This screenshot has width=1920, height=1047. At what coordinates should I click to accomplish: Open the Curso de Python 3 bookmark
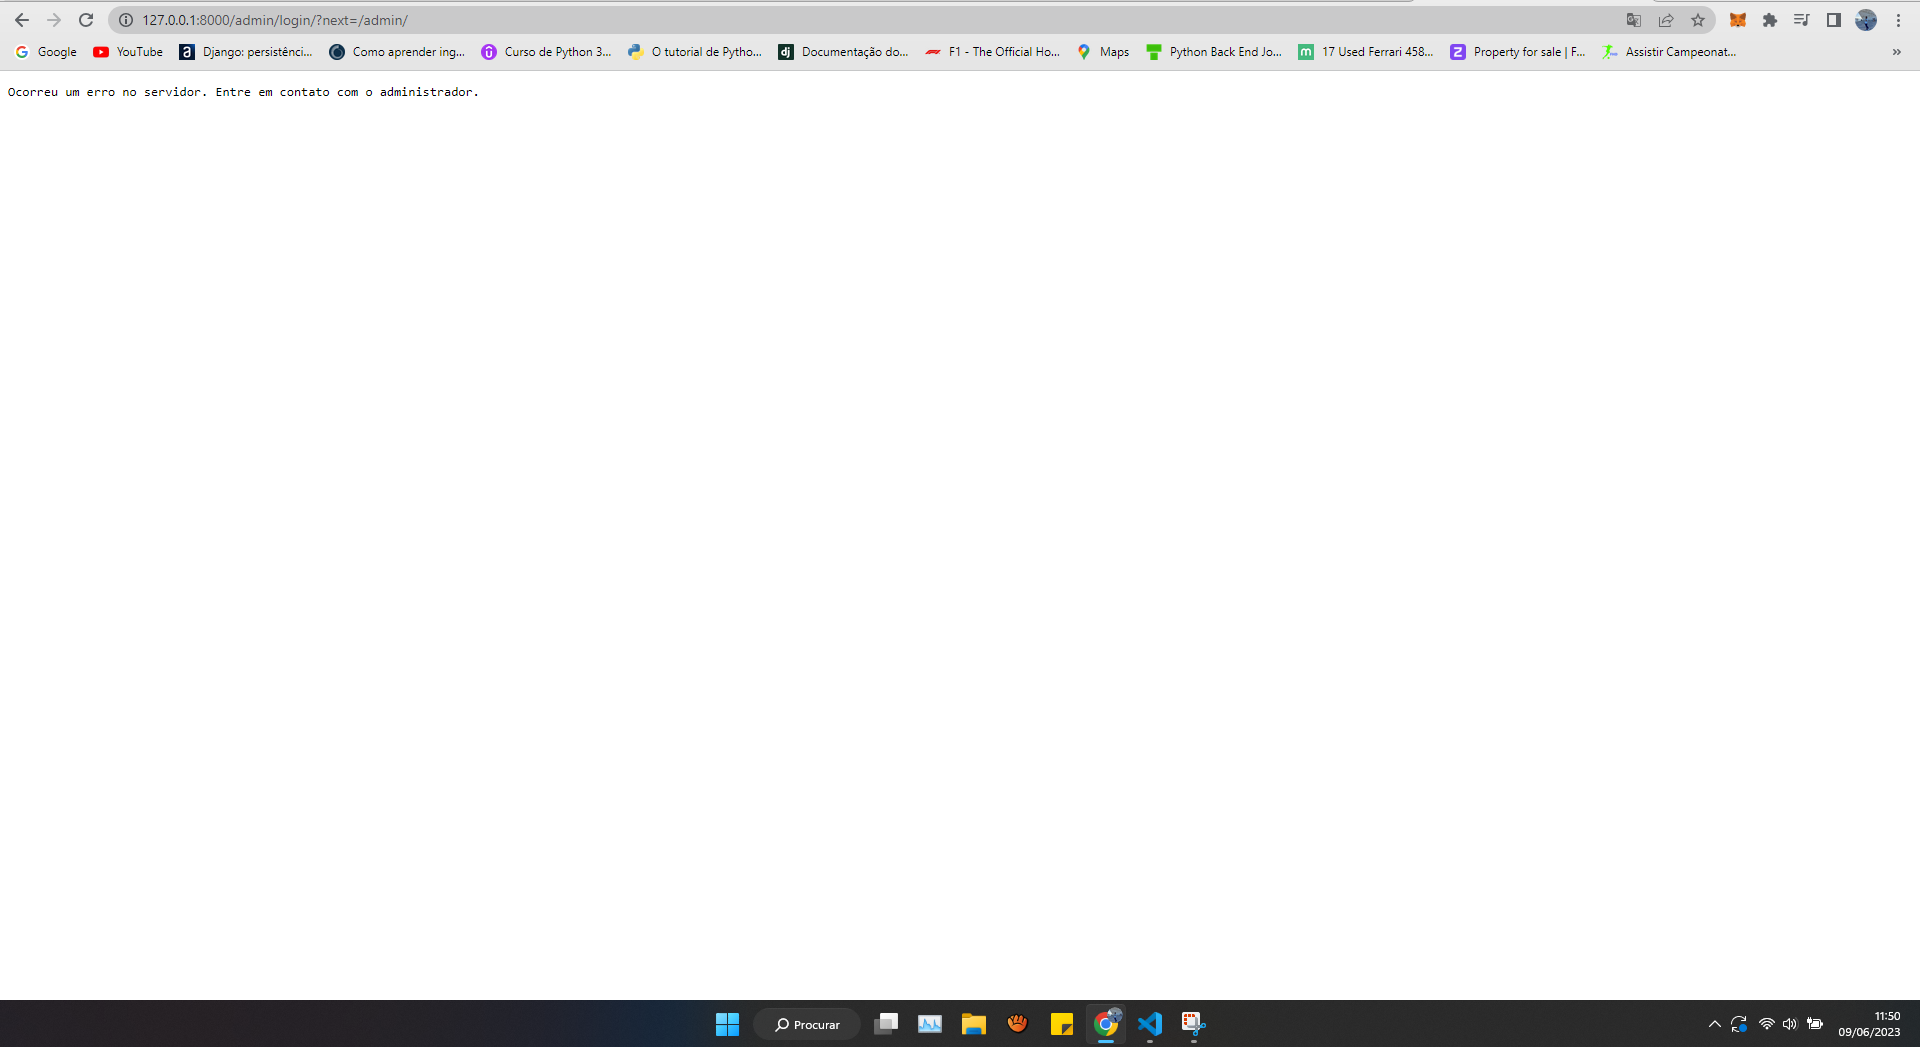pyautogui.click(x=546, y=52)
